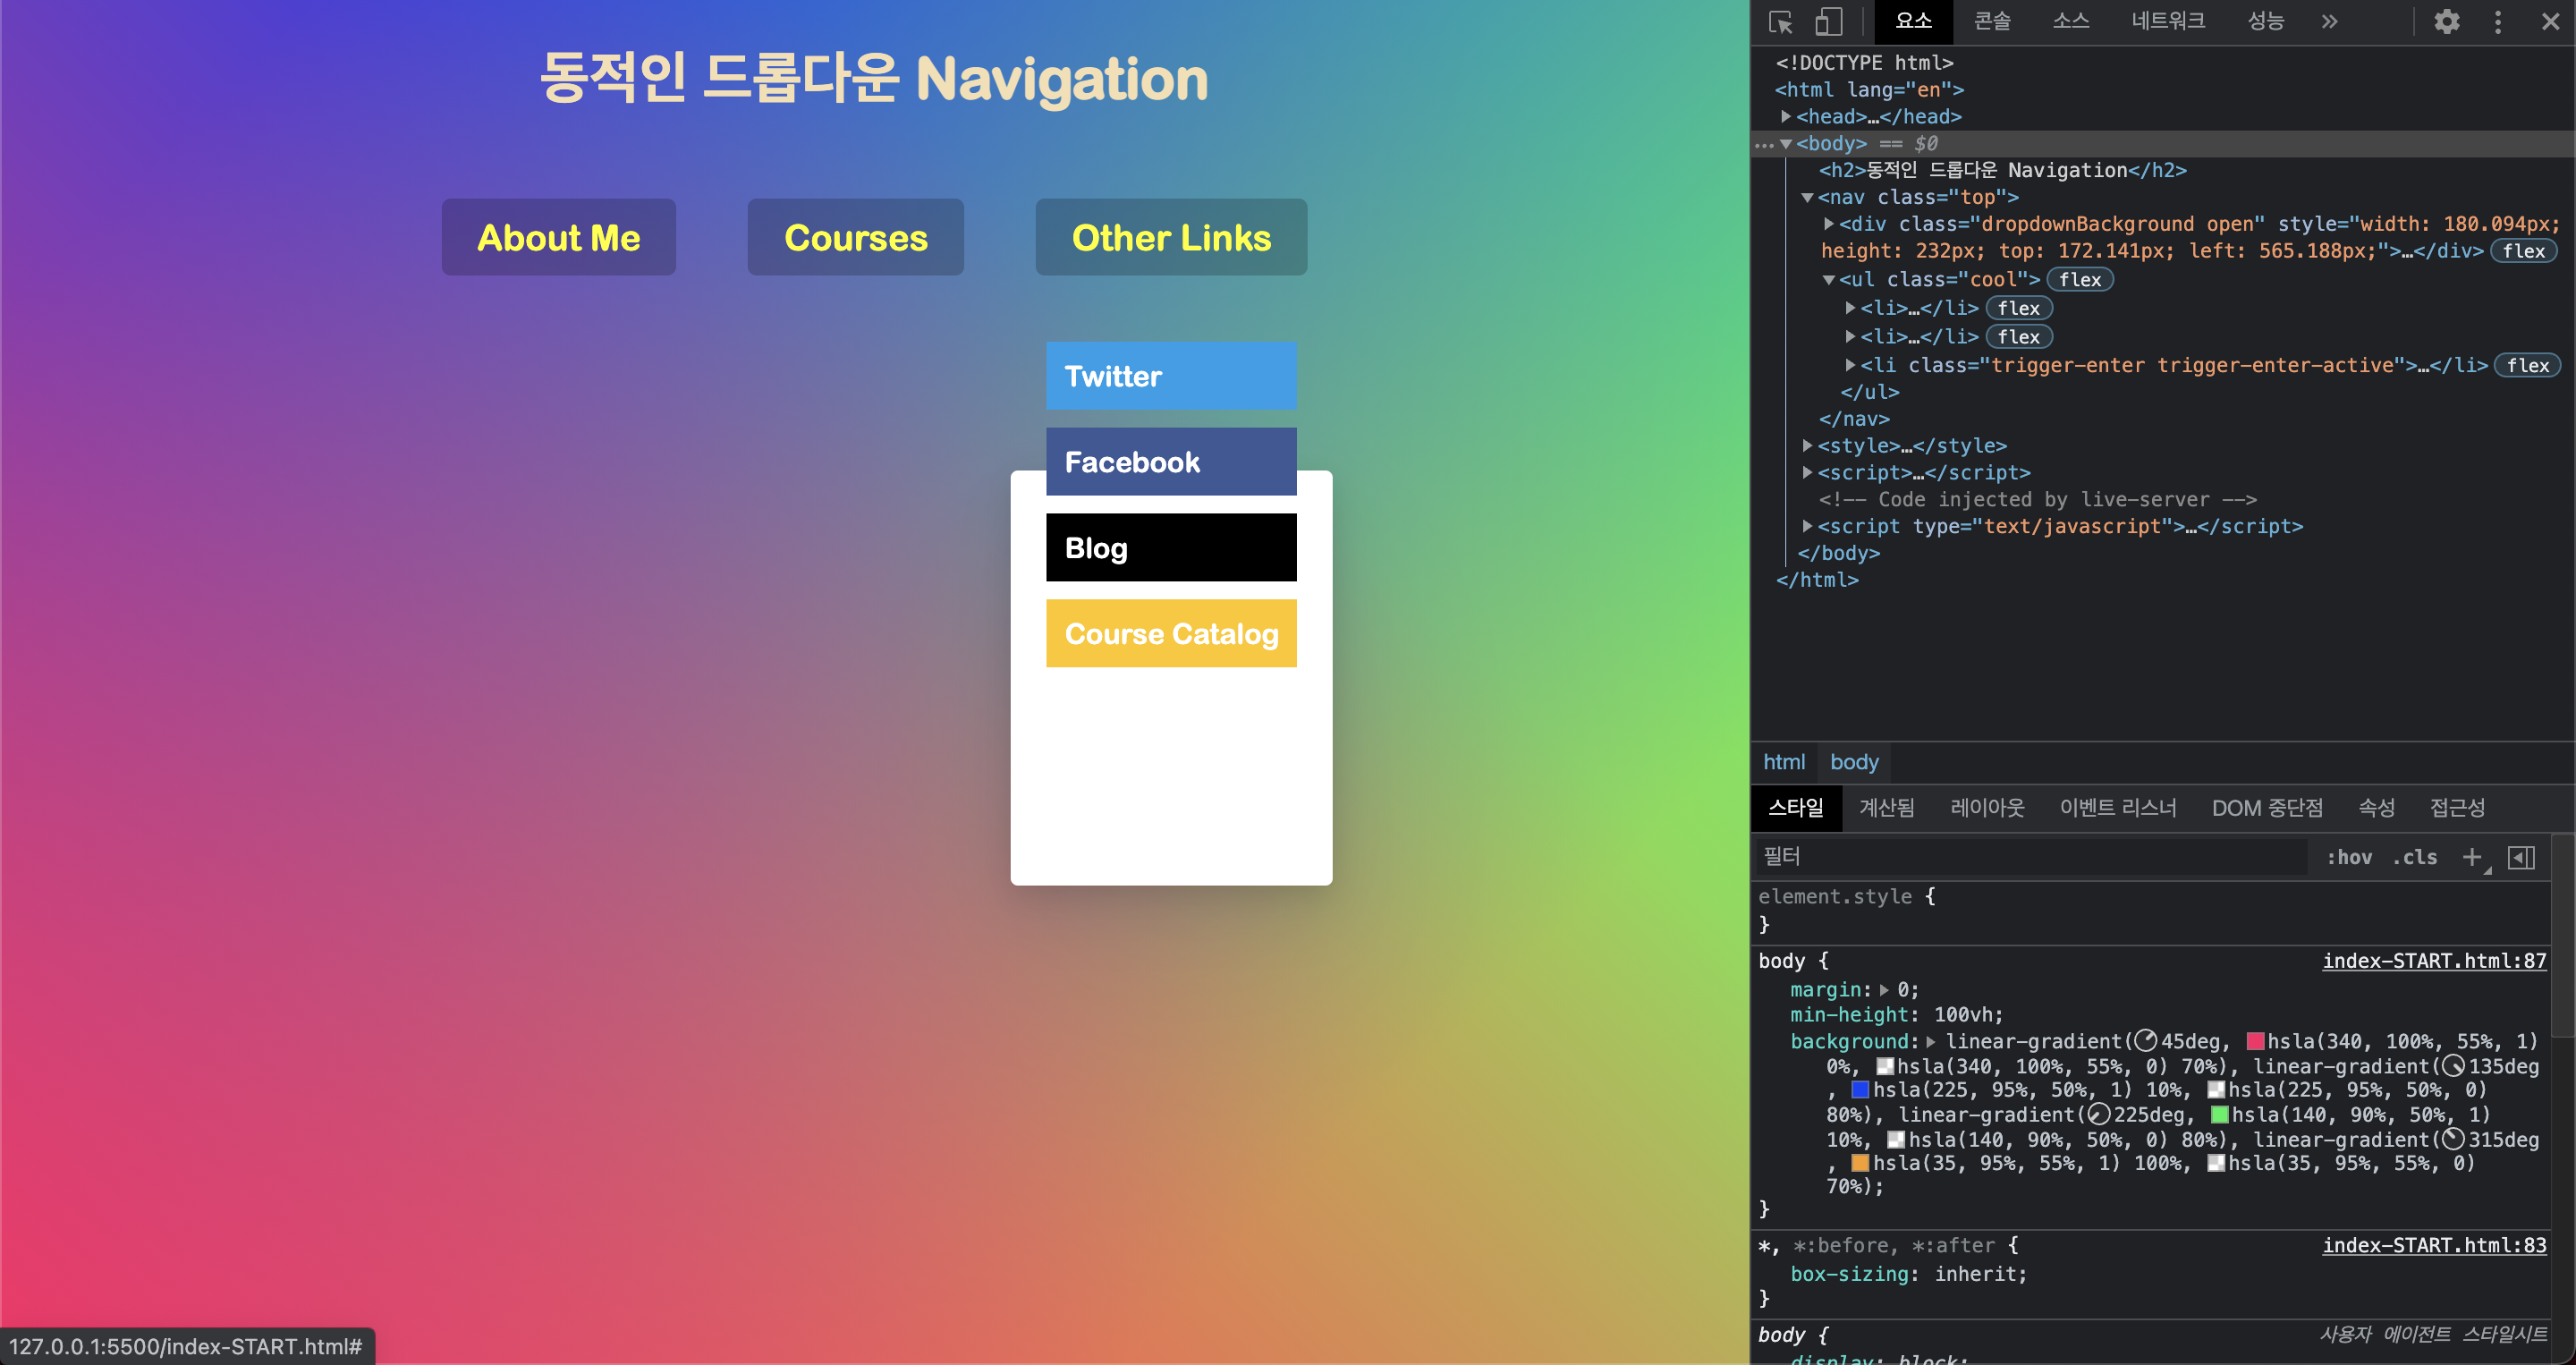
Task: Open the three-dot DevTools customization menu
Action: (2497, 21)
